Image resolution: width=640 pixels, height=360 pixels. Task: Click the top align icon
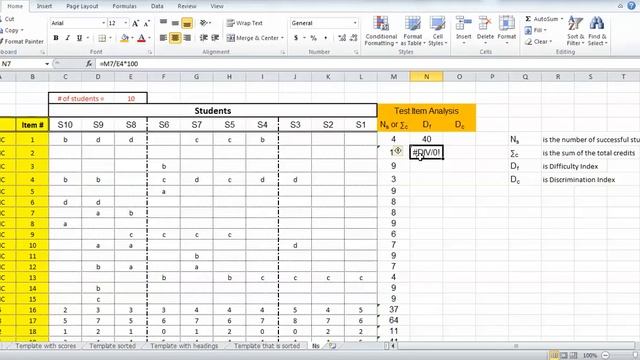[x=163, y=23]
